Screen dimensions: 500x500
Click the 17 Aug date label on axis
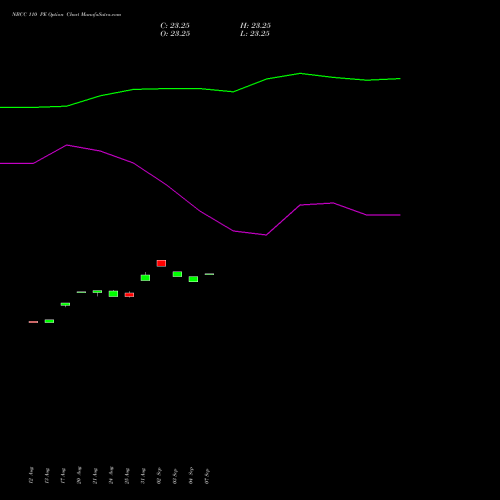pyautogui.click(x=63, y=475)
